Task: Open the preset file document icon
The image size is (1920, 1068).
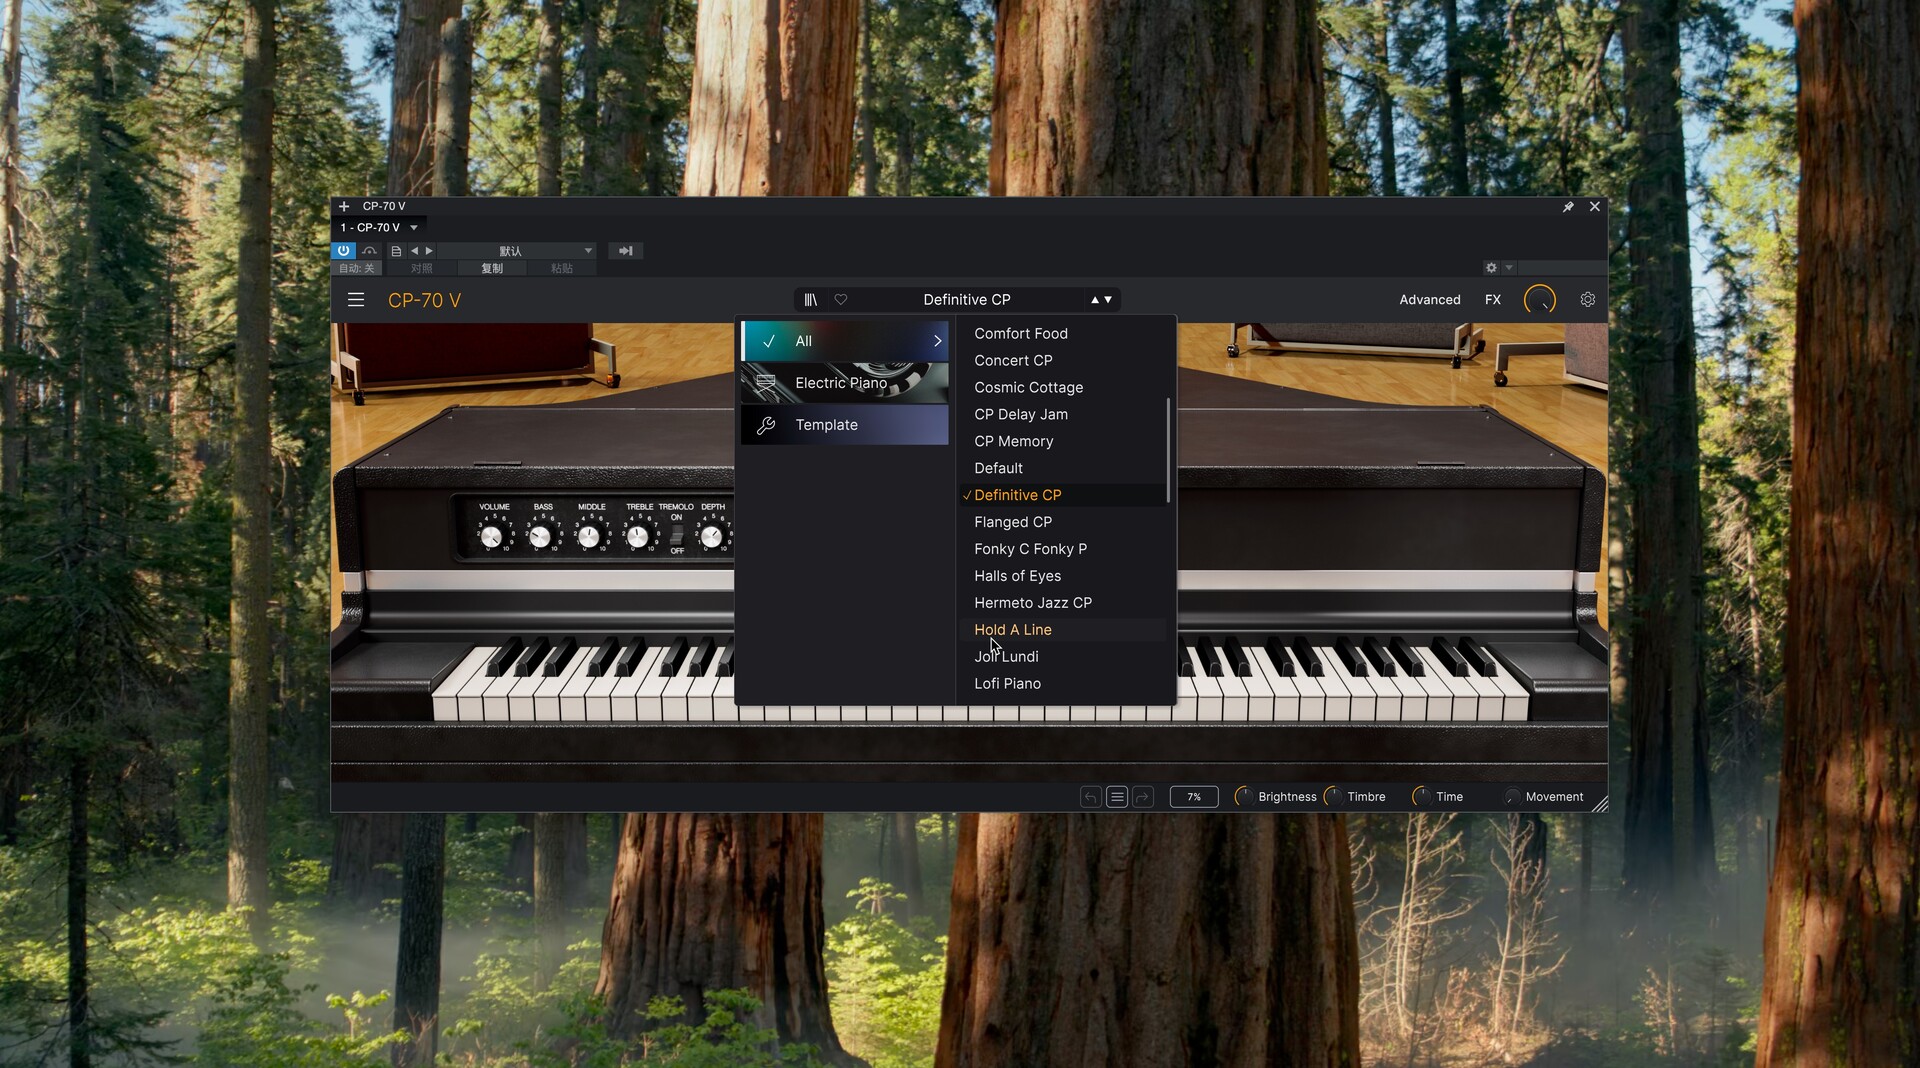Action: point(396,251)
